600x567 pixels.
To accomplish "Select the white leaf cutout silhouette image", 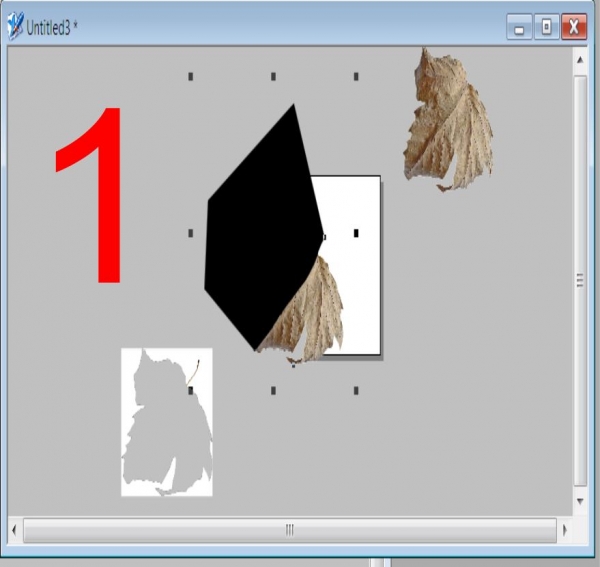I will [x=167, y=422].
